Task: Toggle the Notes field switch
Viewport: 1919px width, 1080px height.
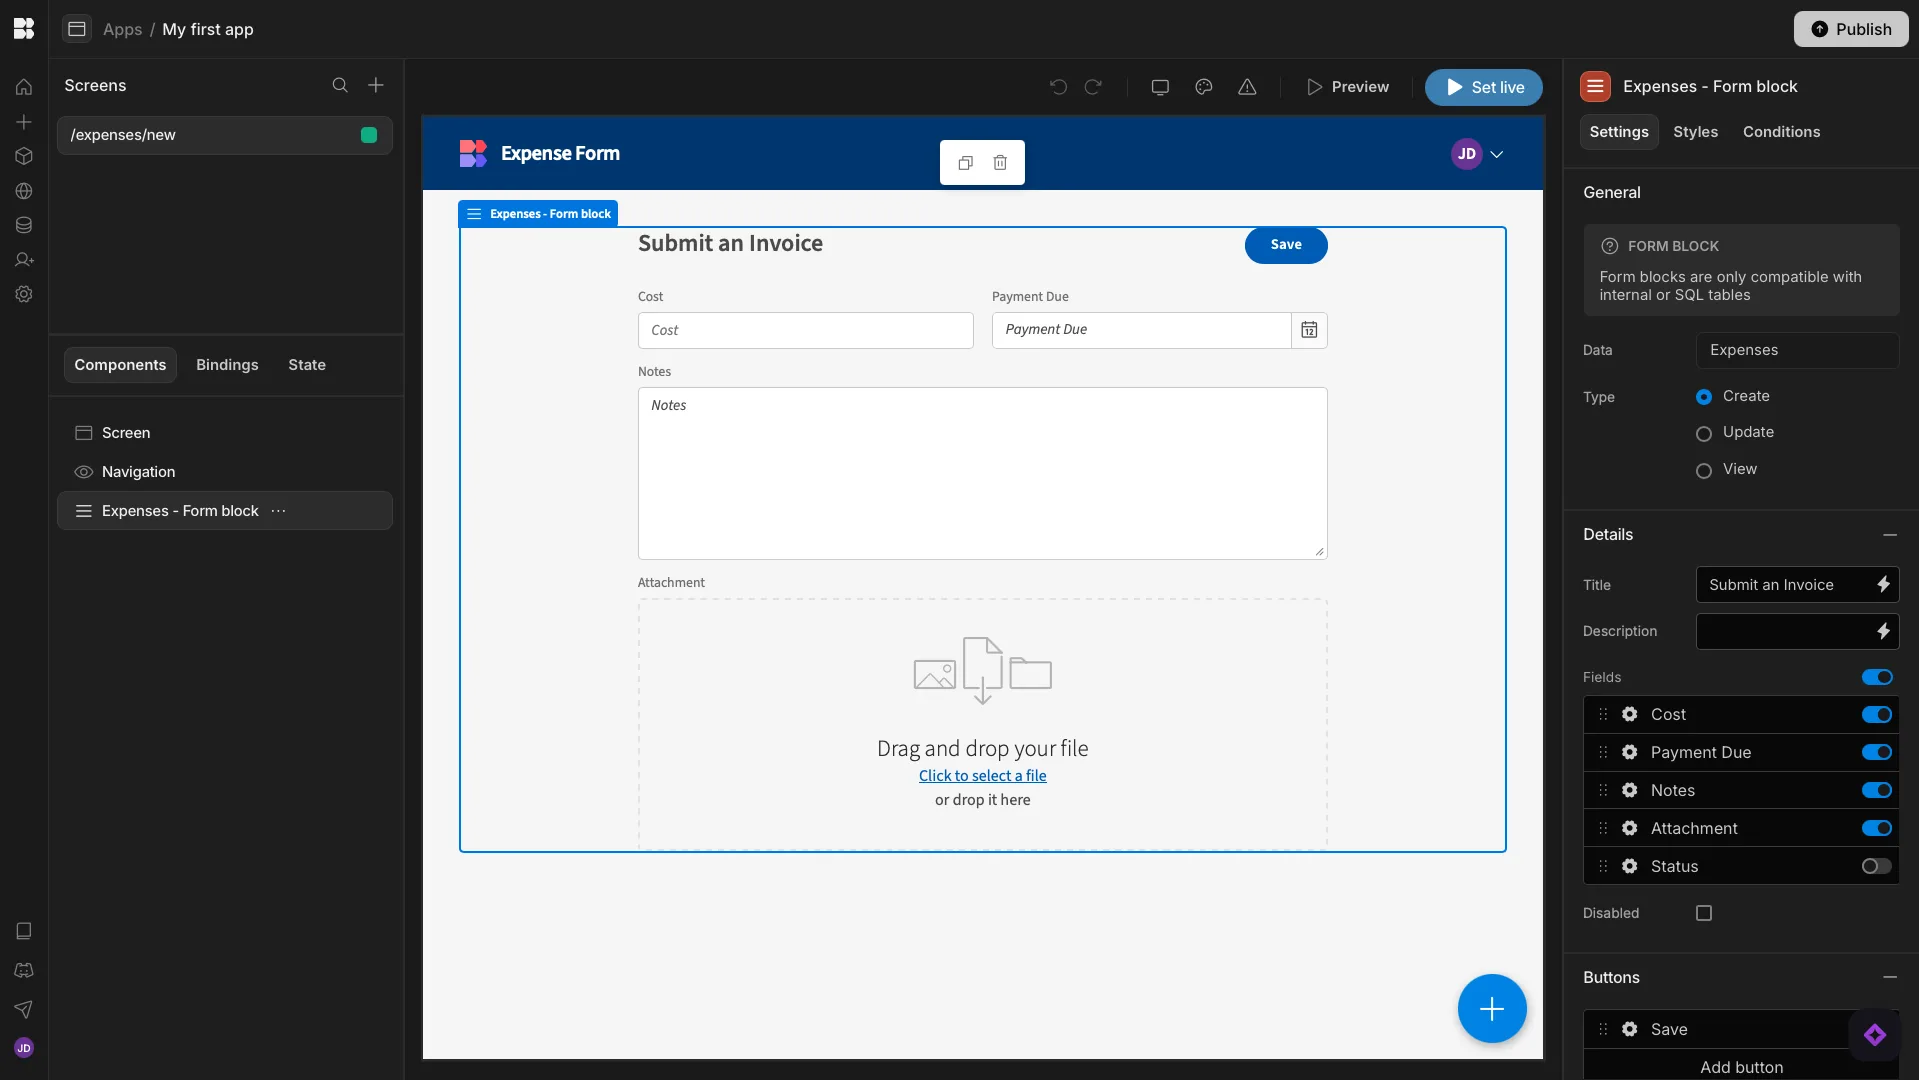Action: tap(1877, 790)
